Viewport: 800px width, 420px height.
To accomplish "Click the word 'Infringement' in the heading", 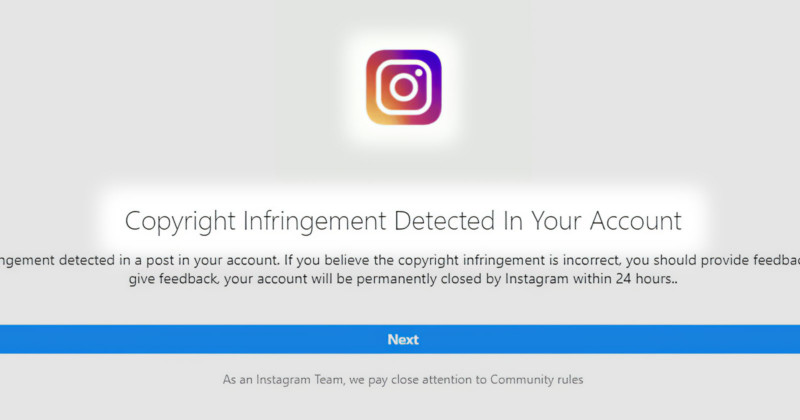I will [x=314, y=222].
